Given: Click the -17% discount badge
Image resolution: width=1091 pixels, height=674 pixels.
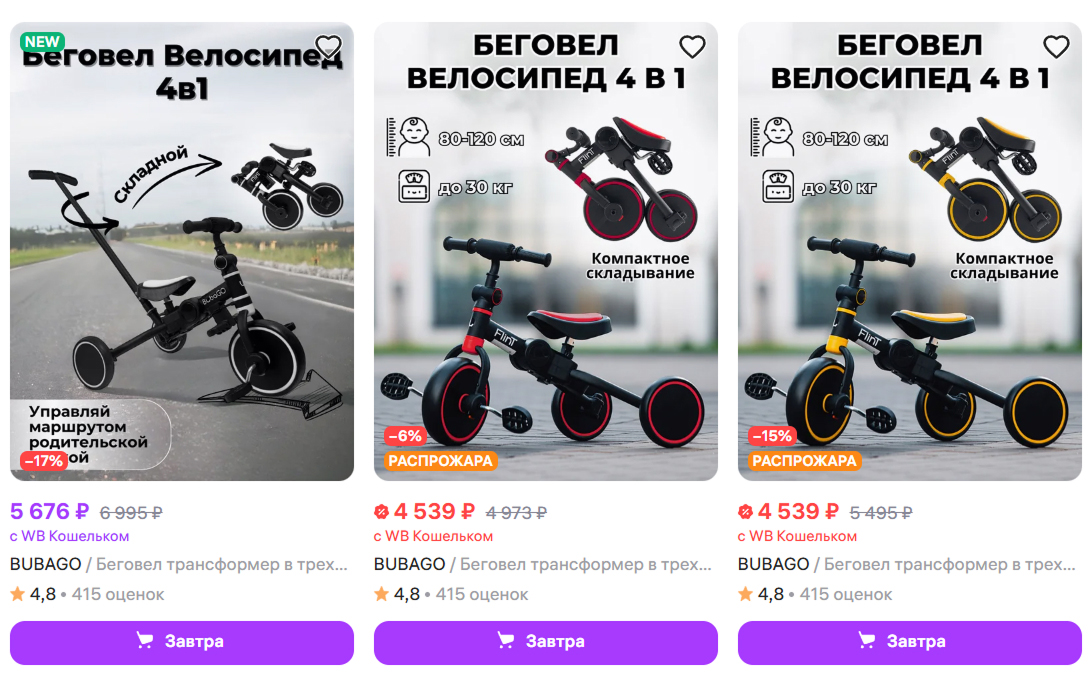Looking at the screenshot, I should pyautogui.click(x=44, y=460).
